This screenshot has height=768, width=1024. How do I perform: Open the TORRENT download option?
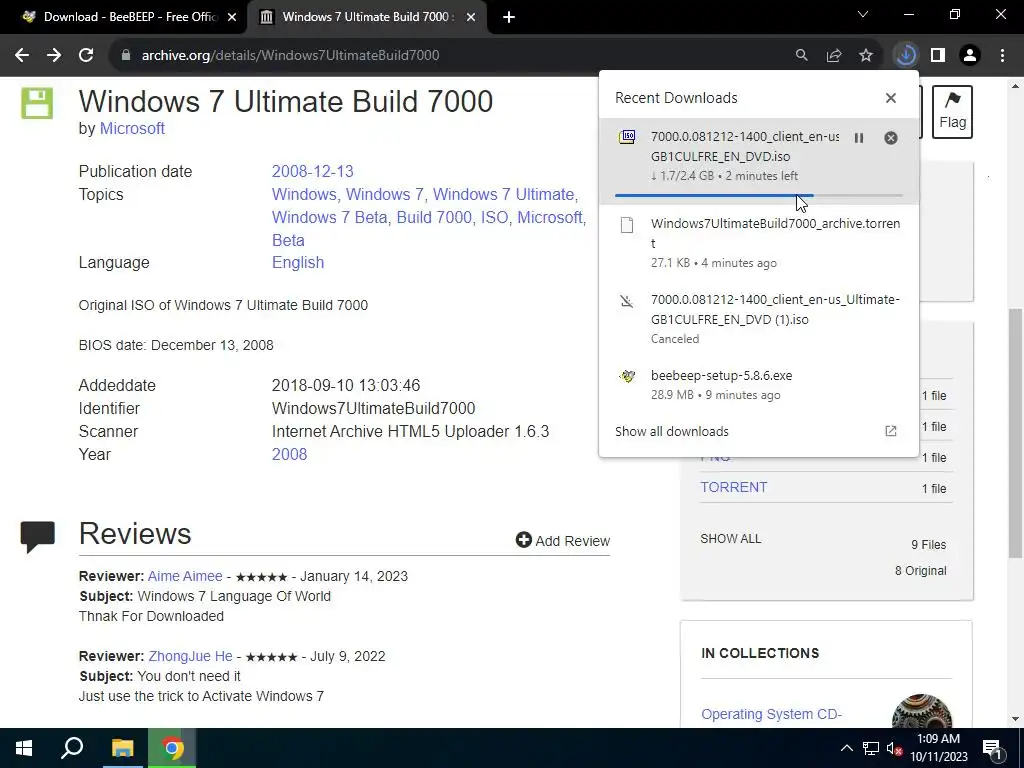pyautogui.click(x=733, y=488)
